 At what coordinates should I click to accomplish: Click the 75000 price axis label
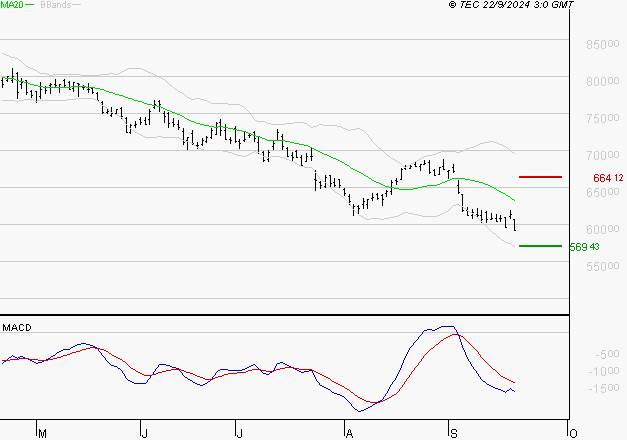603,118
